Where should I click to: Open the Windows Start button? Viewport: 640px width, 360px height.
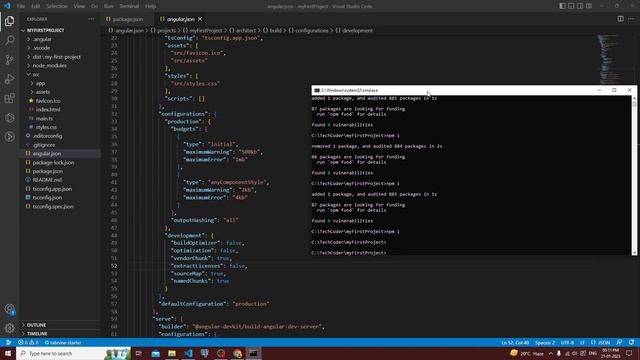(x=8, y=353)
